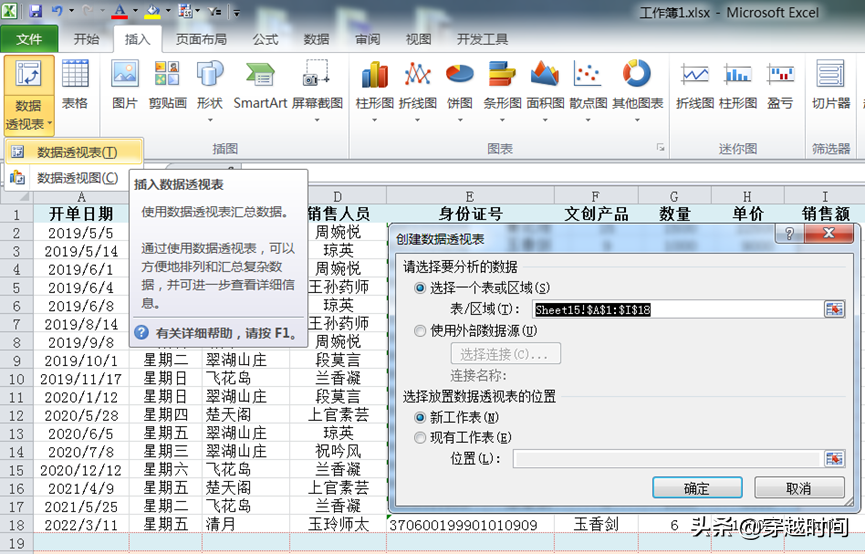Screen dimensions: 865x554
Task: Open the fill color dropdown arrow
Action: 168,11
